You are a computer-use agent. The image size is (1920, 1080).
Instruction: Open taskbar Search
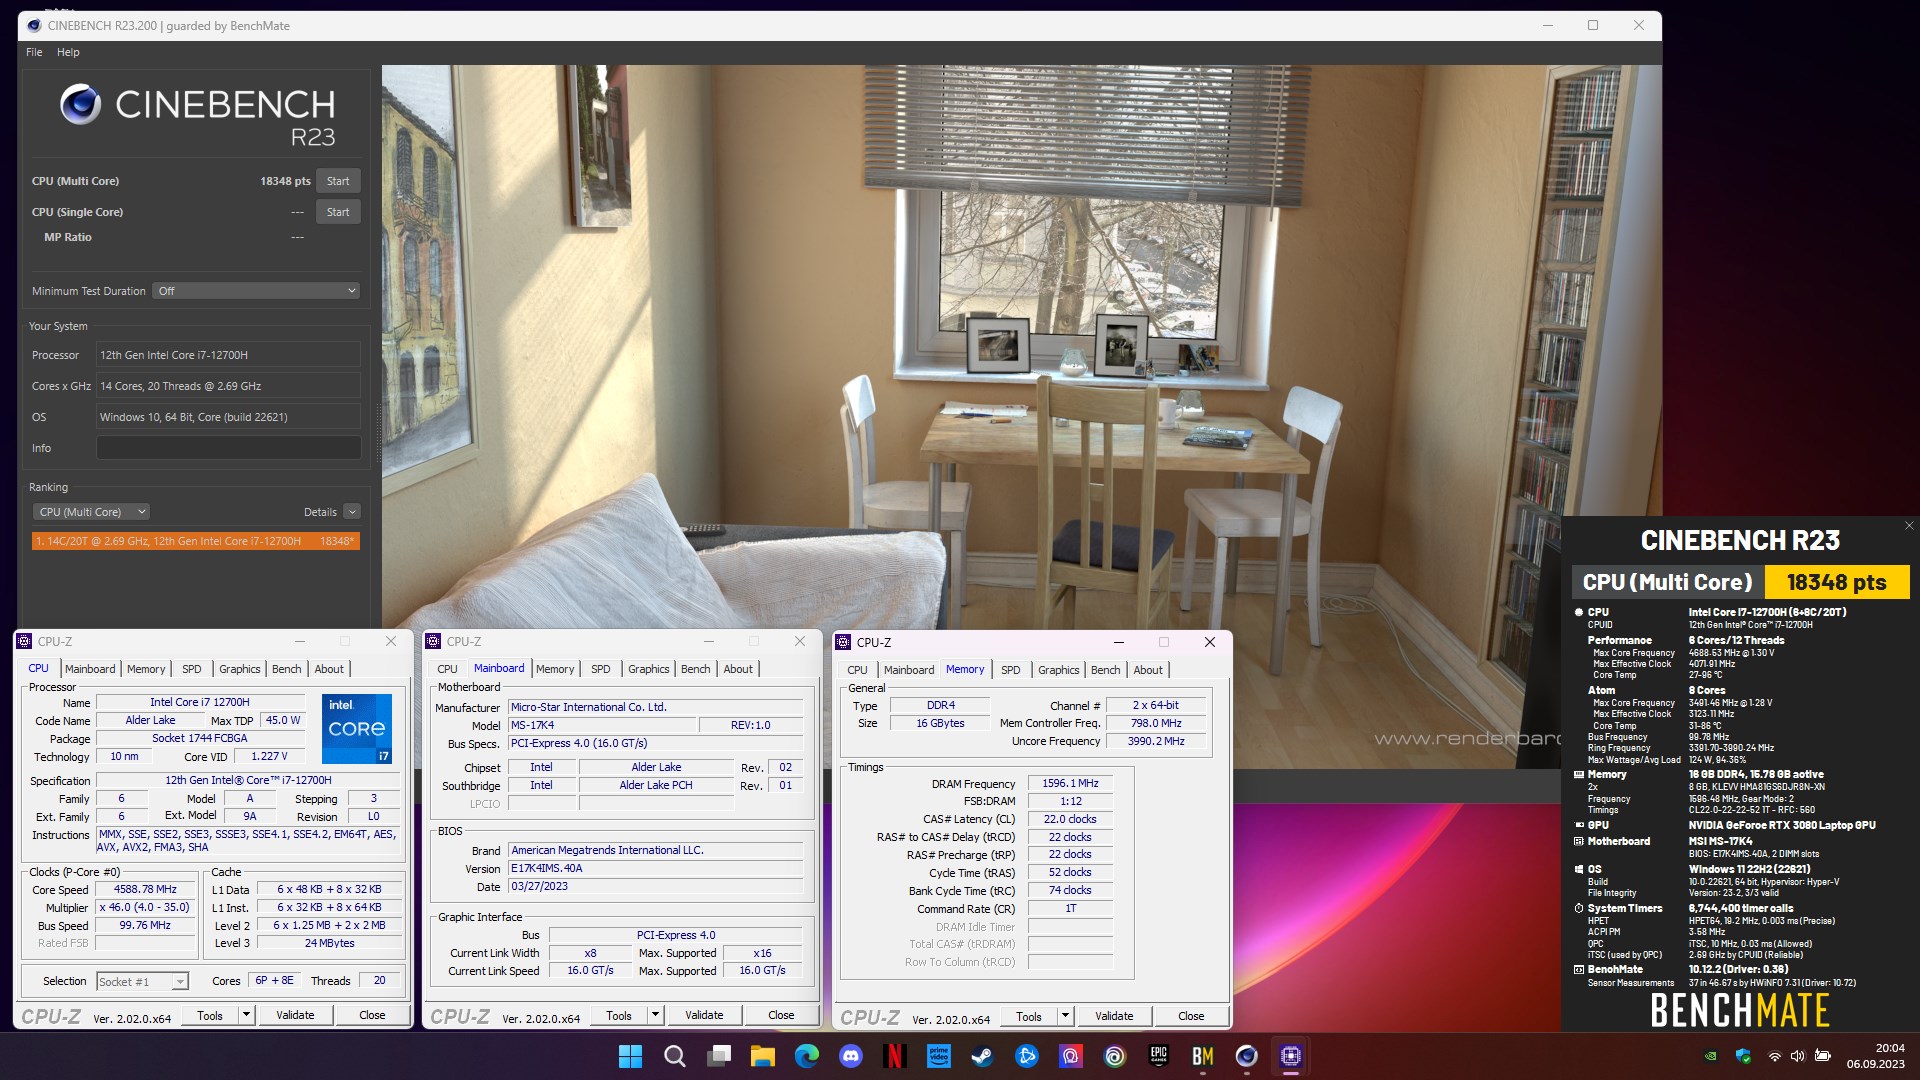point(675,1056)
